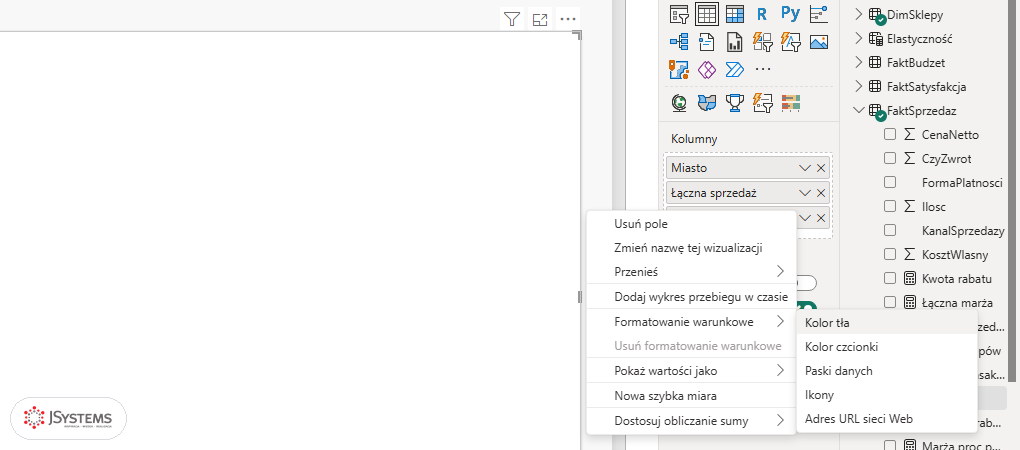Select the Table visualization icon
Viewport: 1020px width, 450px height.
(x=707, y=14)
